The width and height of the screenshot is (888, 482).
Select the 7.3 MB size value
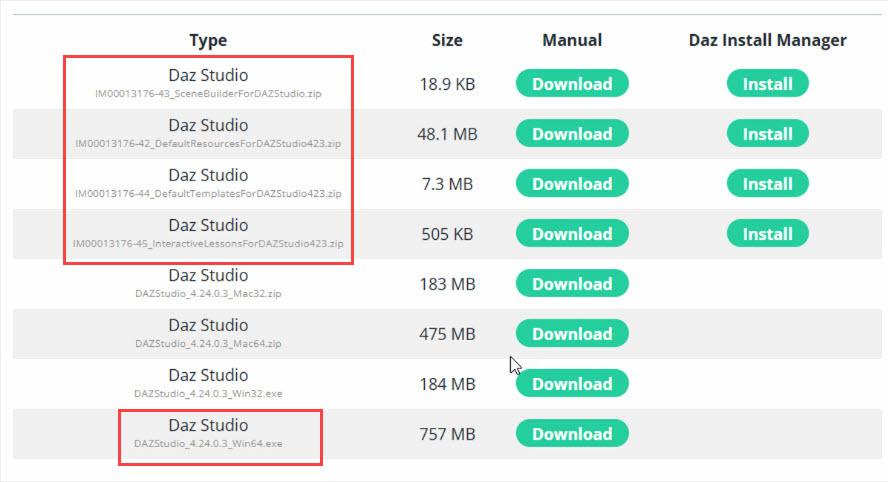[447, 184]
